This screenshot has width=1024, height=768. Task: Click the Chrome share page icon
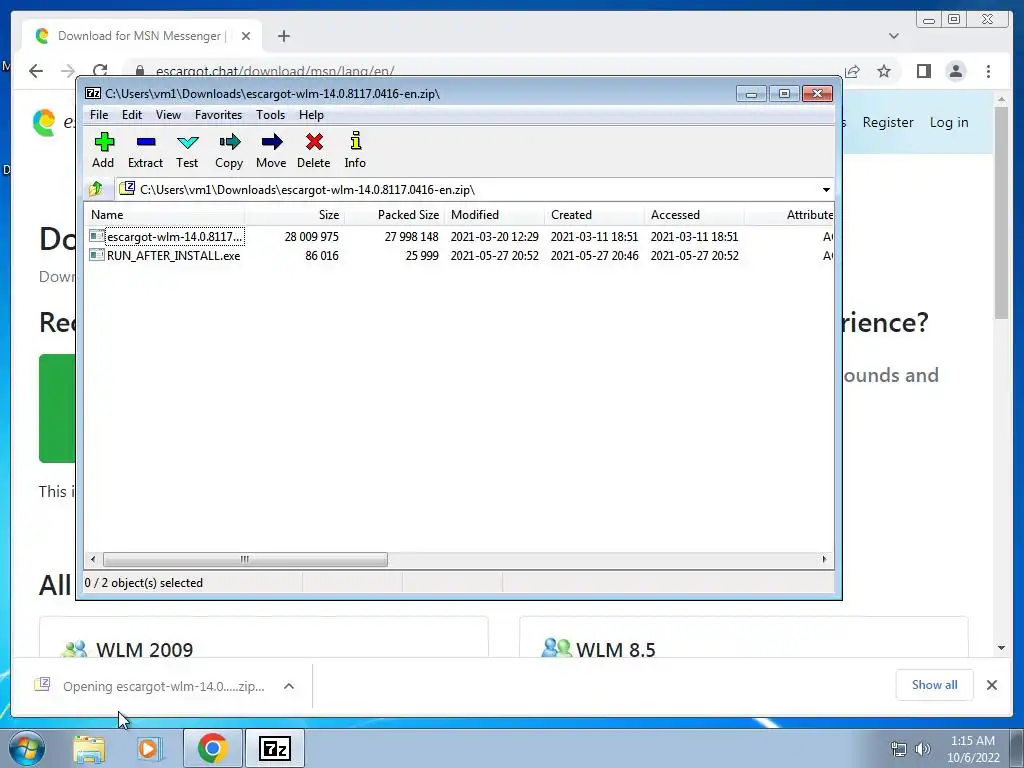(852, 71)
